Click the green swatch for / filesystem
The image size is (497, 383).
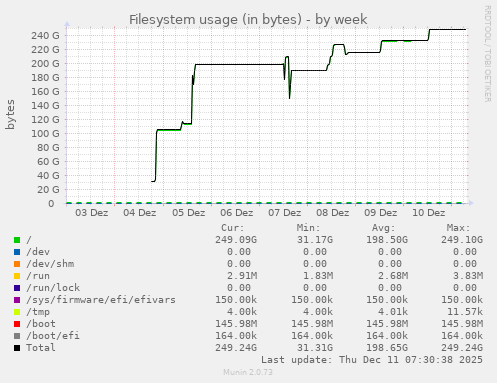[x=17, y=240]
